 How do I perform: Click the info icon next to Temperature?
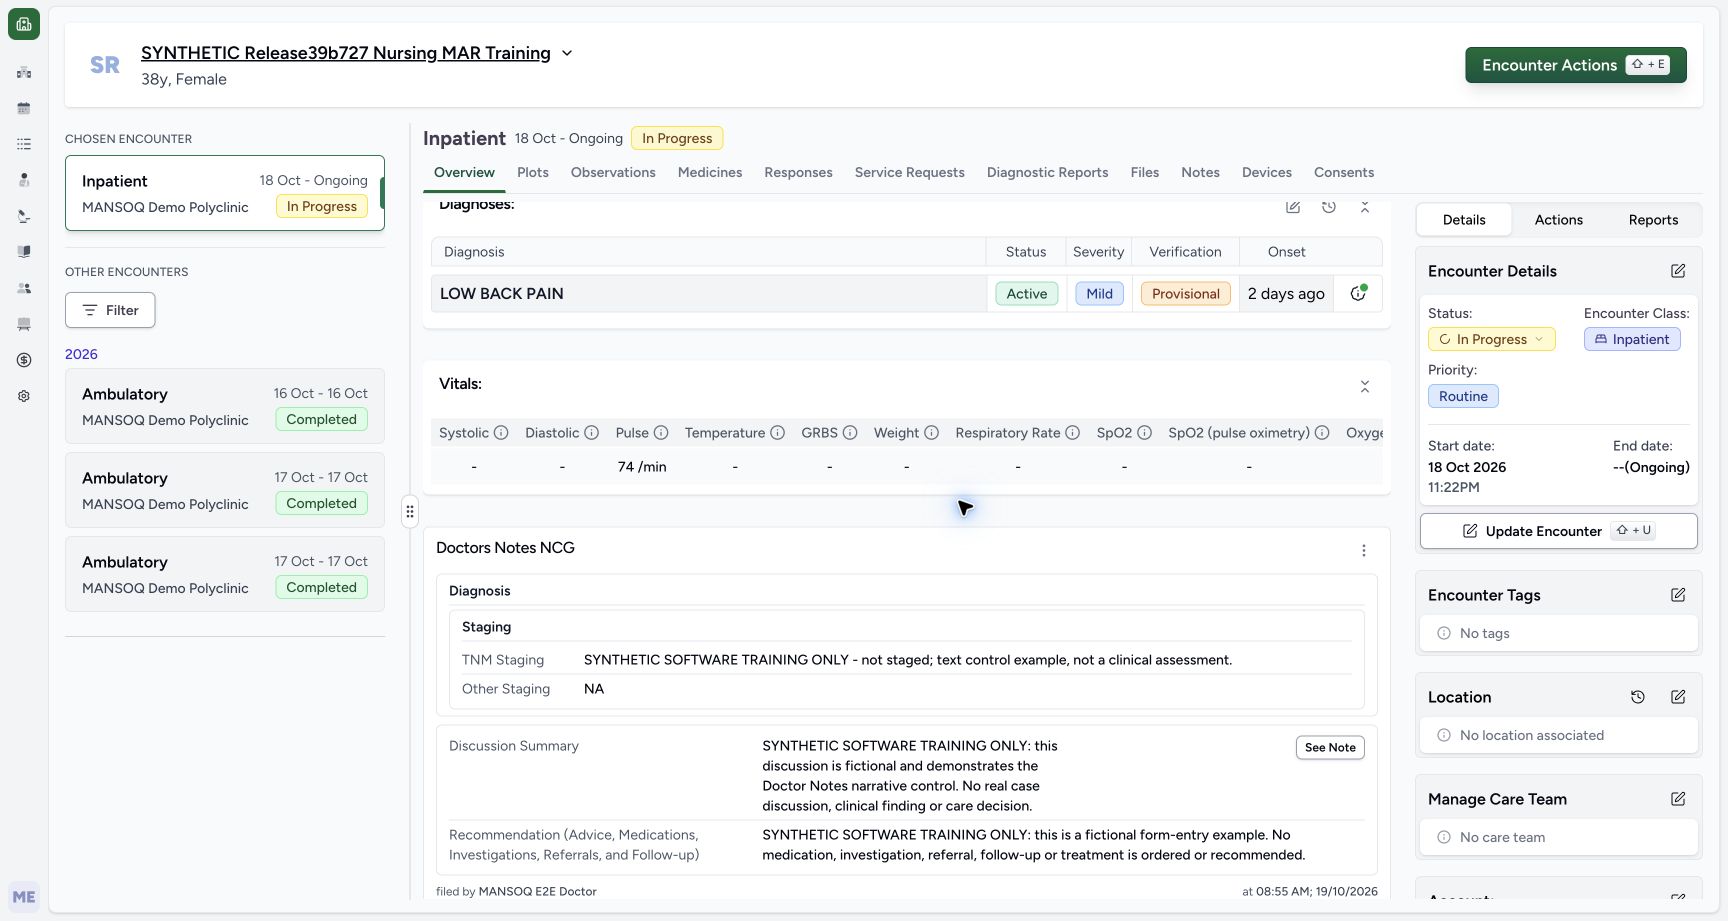pos(777,433)
